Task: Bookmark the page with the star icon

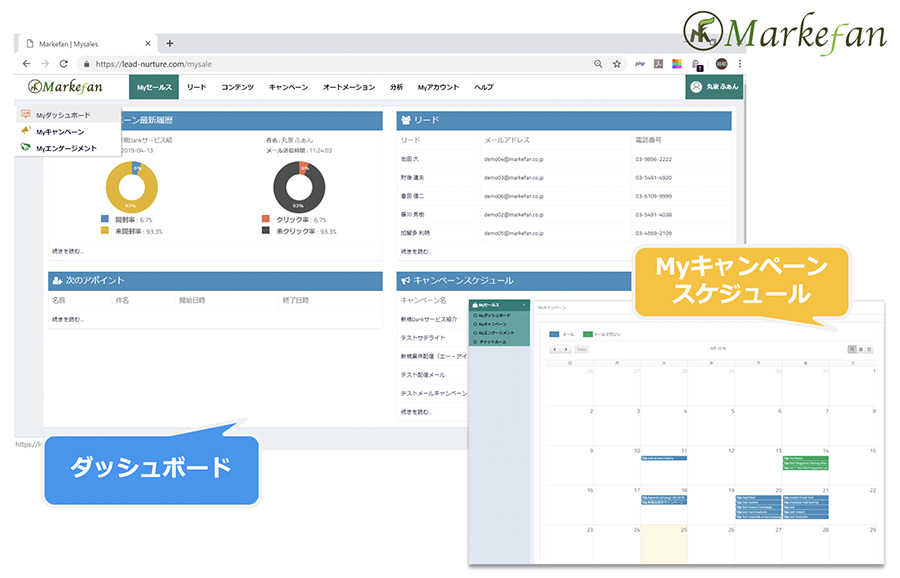Action: point(616,64)
